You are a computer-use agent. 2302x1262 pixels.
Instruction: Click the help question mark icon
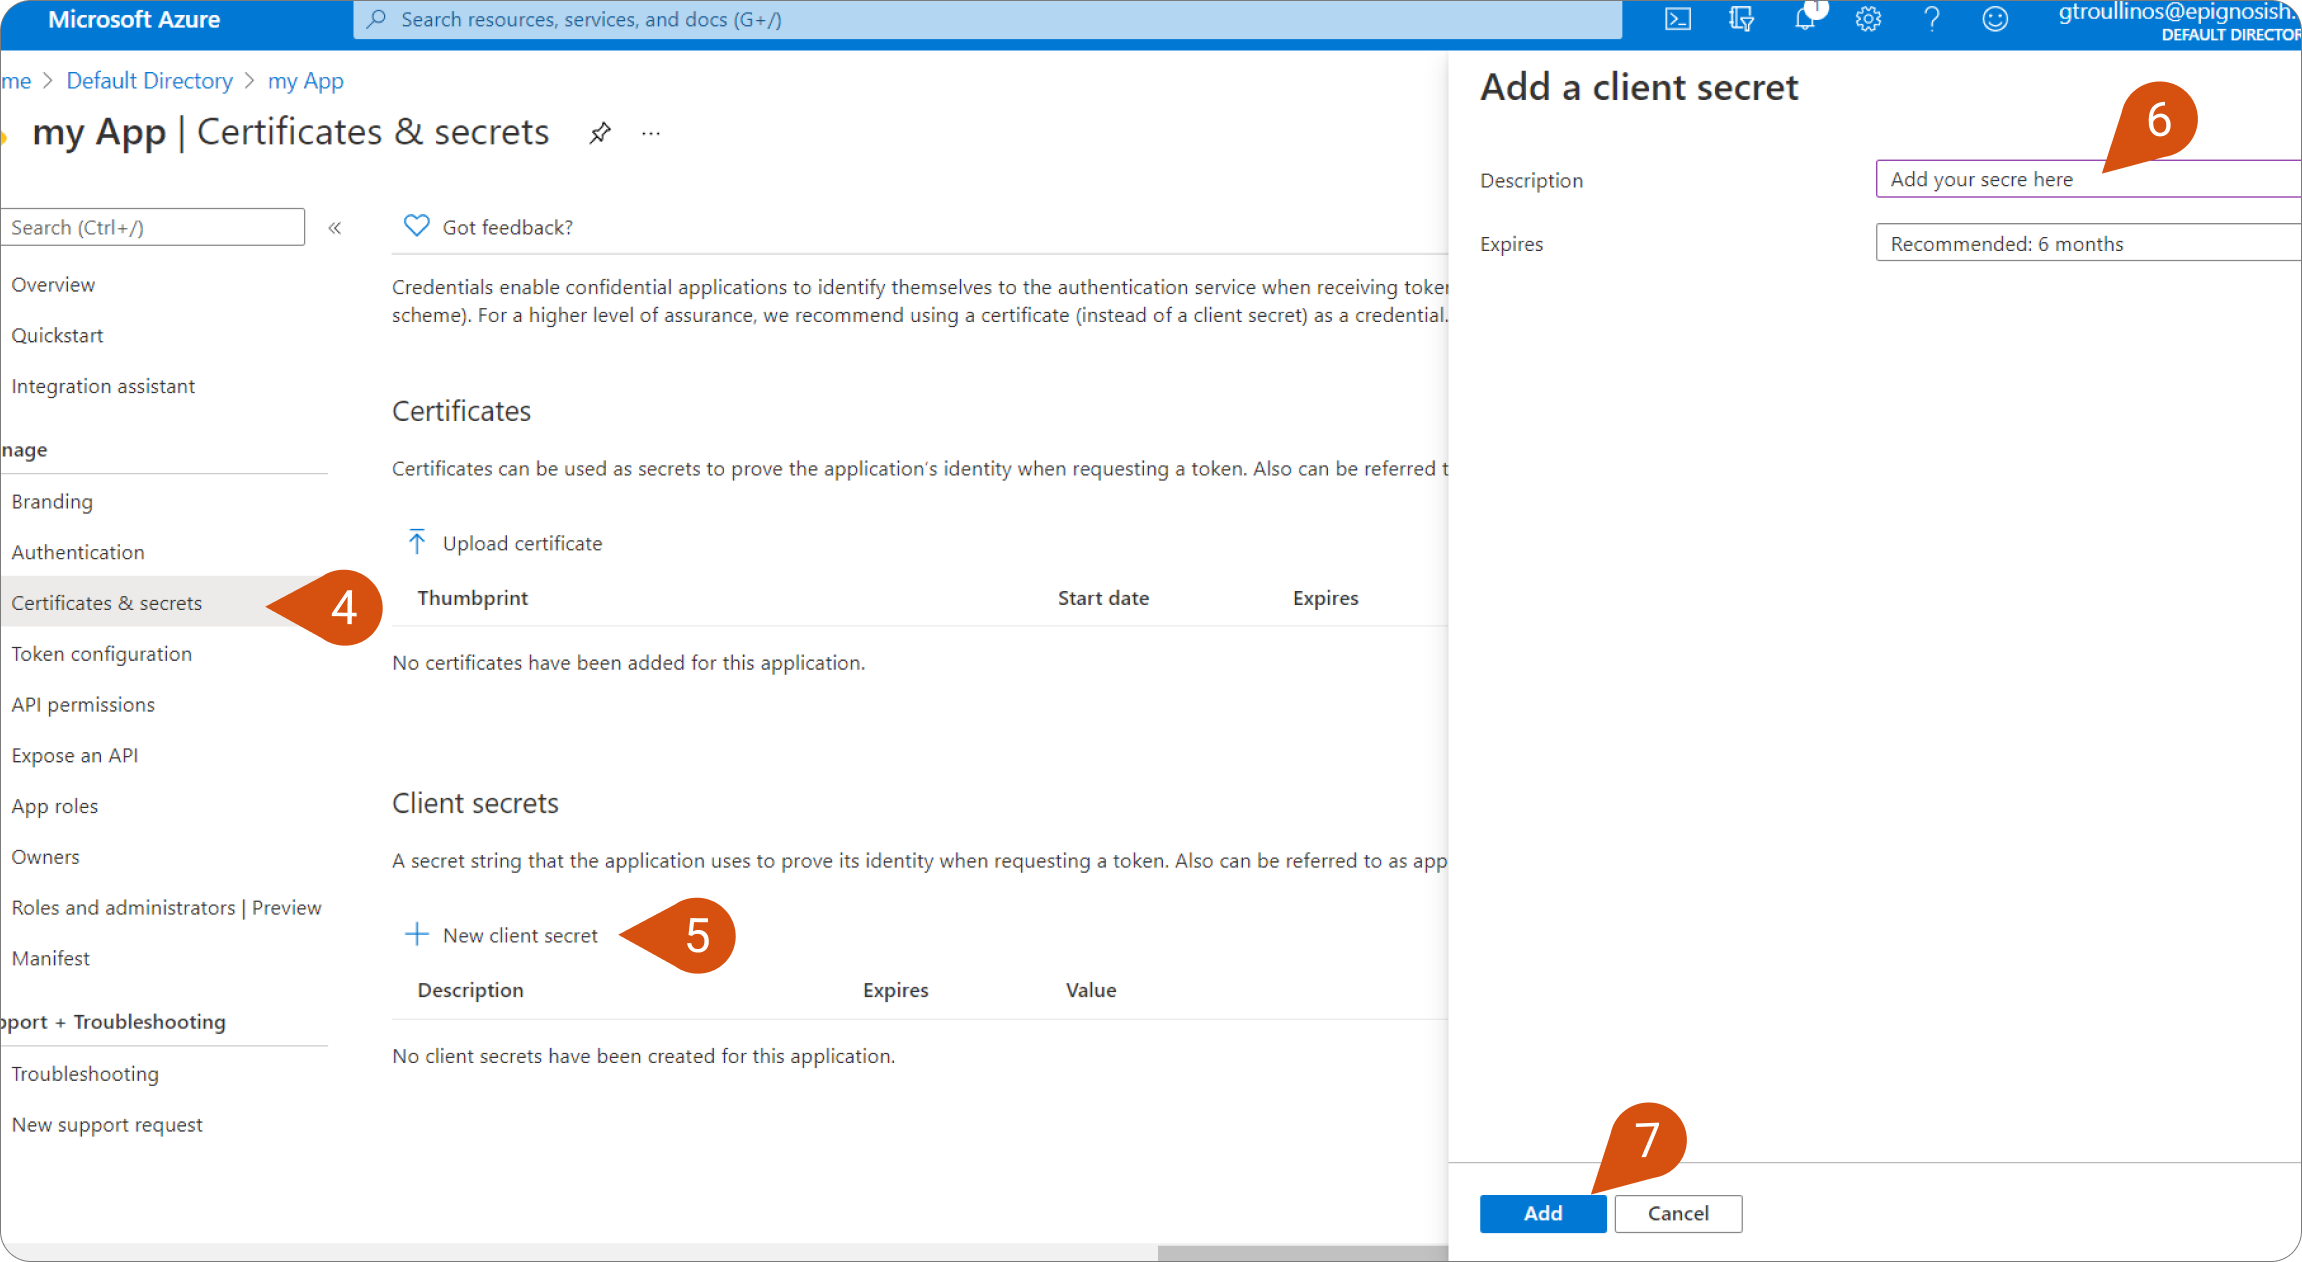pyautogui.click(x=1931, y=19)
